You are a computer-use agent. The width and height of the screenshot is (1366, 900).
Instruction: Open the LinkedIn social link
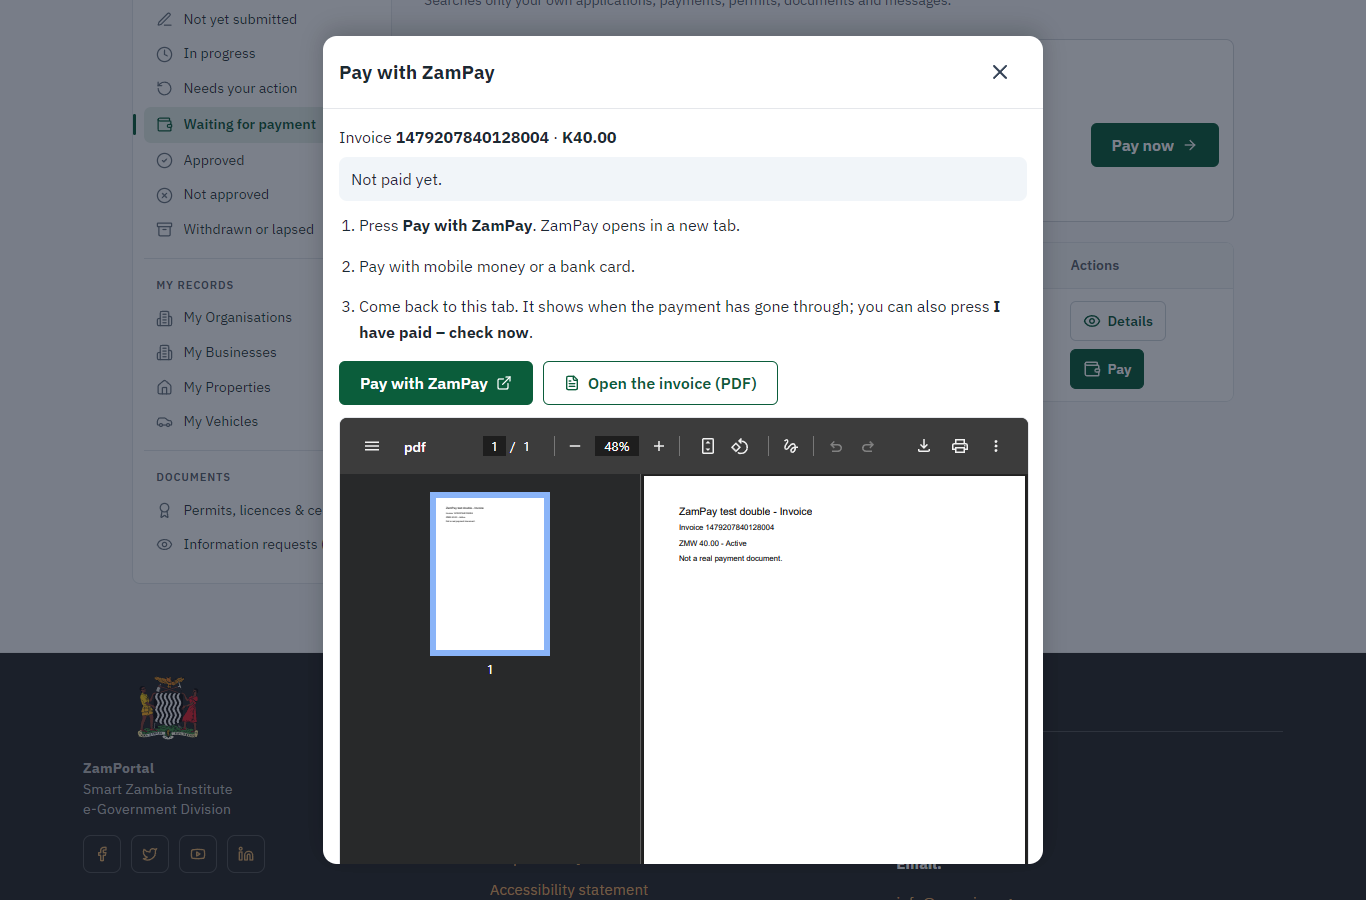pos(246,854)
